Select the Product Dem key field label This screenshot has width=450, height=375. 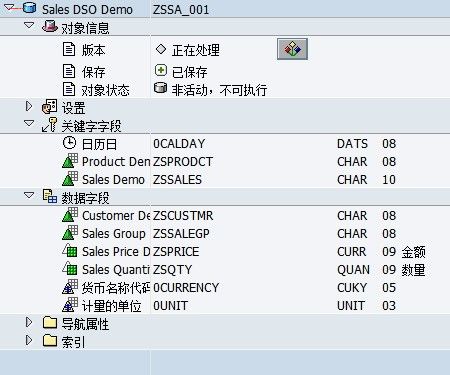116,162
